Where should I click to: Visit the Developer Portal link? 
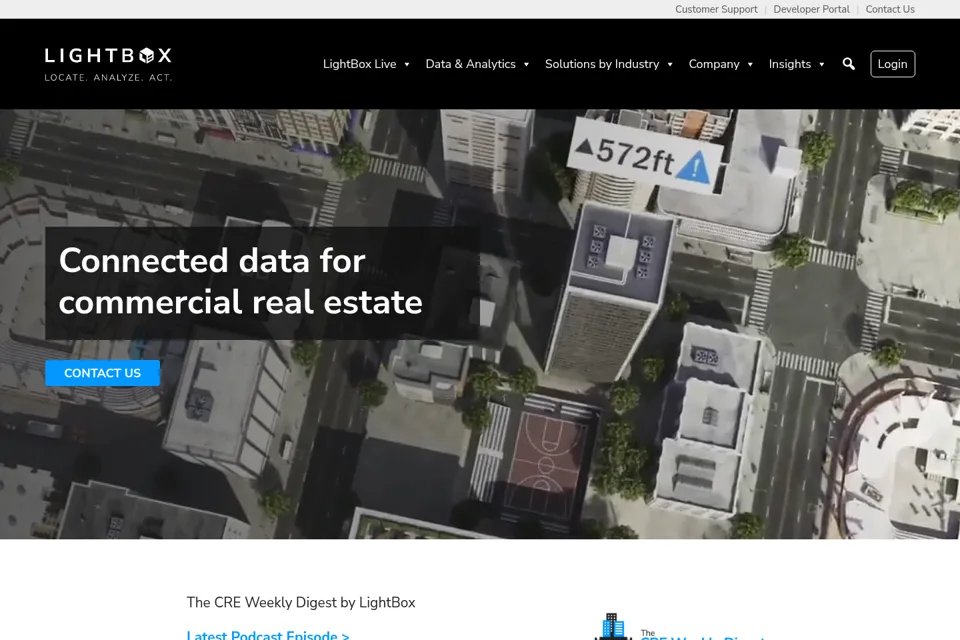tap(811, 9)
